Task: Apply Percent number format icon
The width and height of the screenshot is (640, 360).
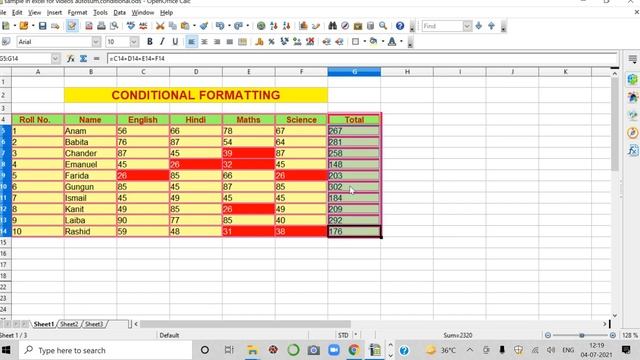Action: coord(271,42)
